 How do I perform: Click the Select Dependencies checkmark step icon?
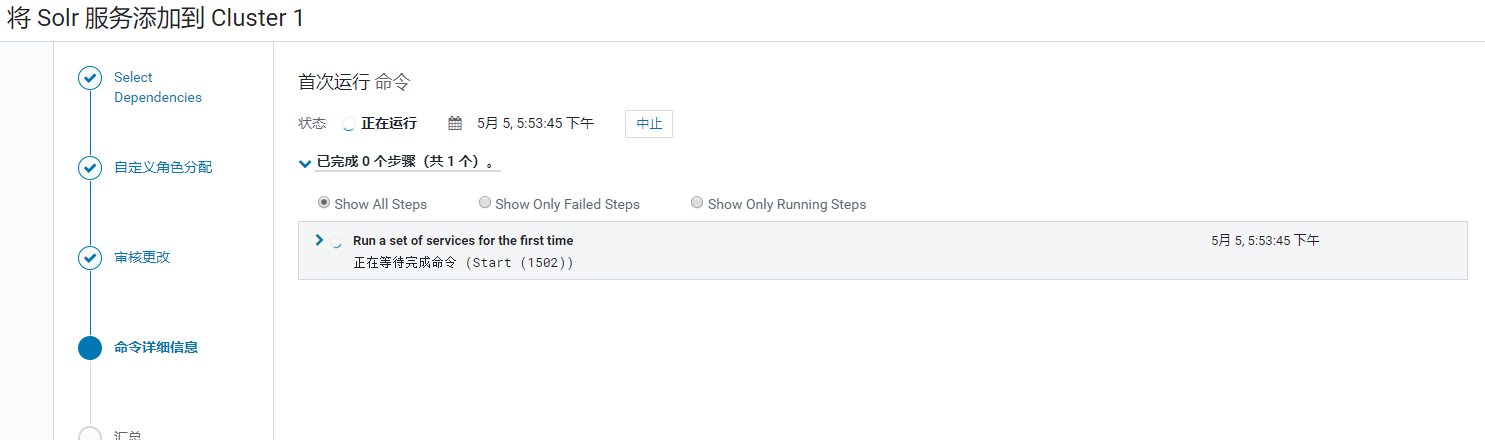(x=90, y=78)
